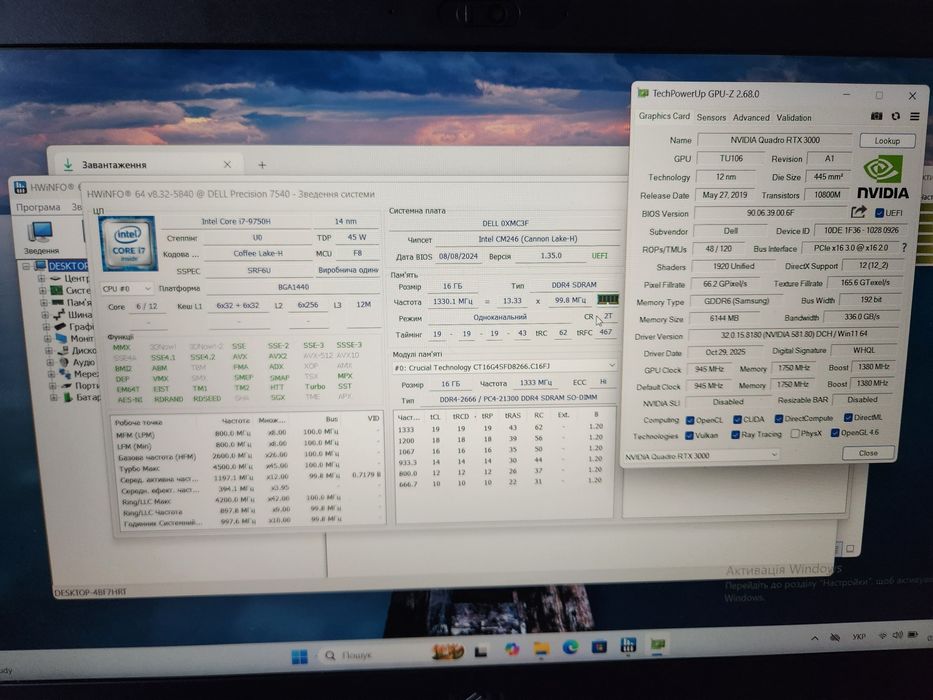Select the Graphics Card tab
This screenshot has height=700, width=933.
coord(664,116)
